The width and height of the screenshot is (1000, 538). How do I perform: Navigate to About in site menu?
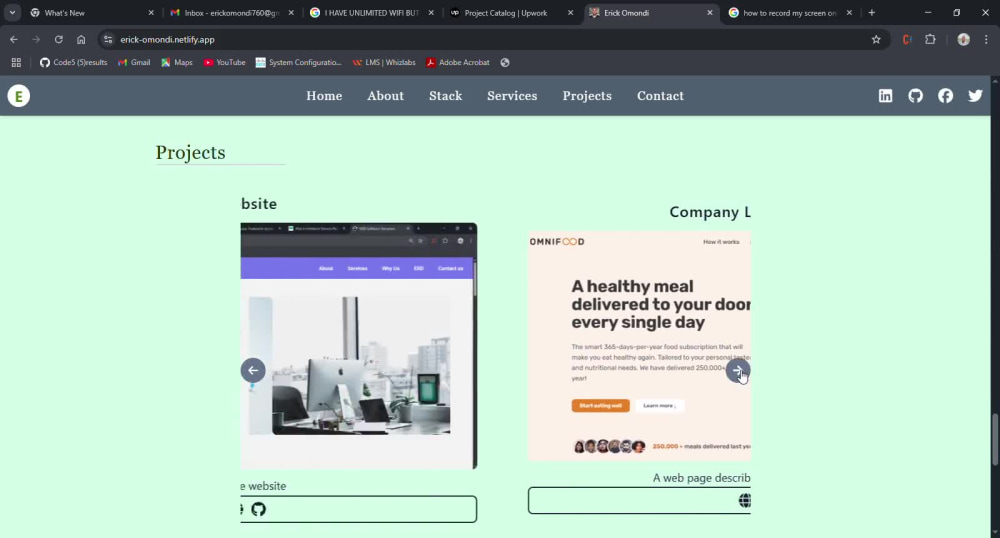click(385, 96)
